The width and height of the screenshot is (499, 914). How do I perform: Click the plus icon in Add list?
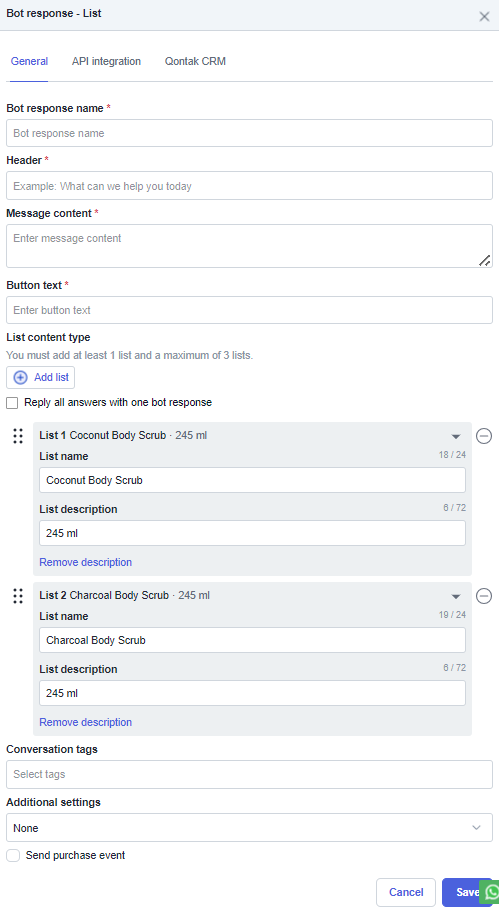[x=20, y=378]
